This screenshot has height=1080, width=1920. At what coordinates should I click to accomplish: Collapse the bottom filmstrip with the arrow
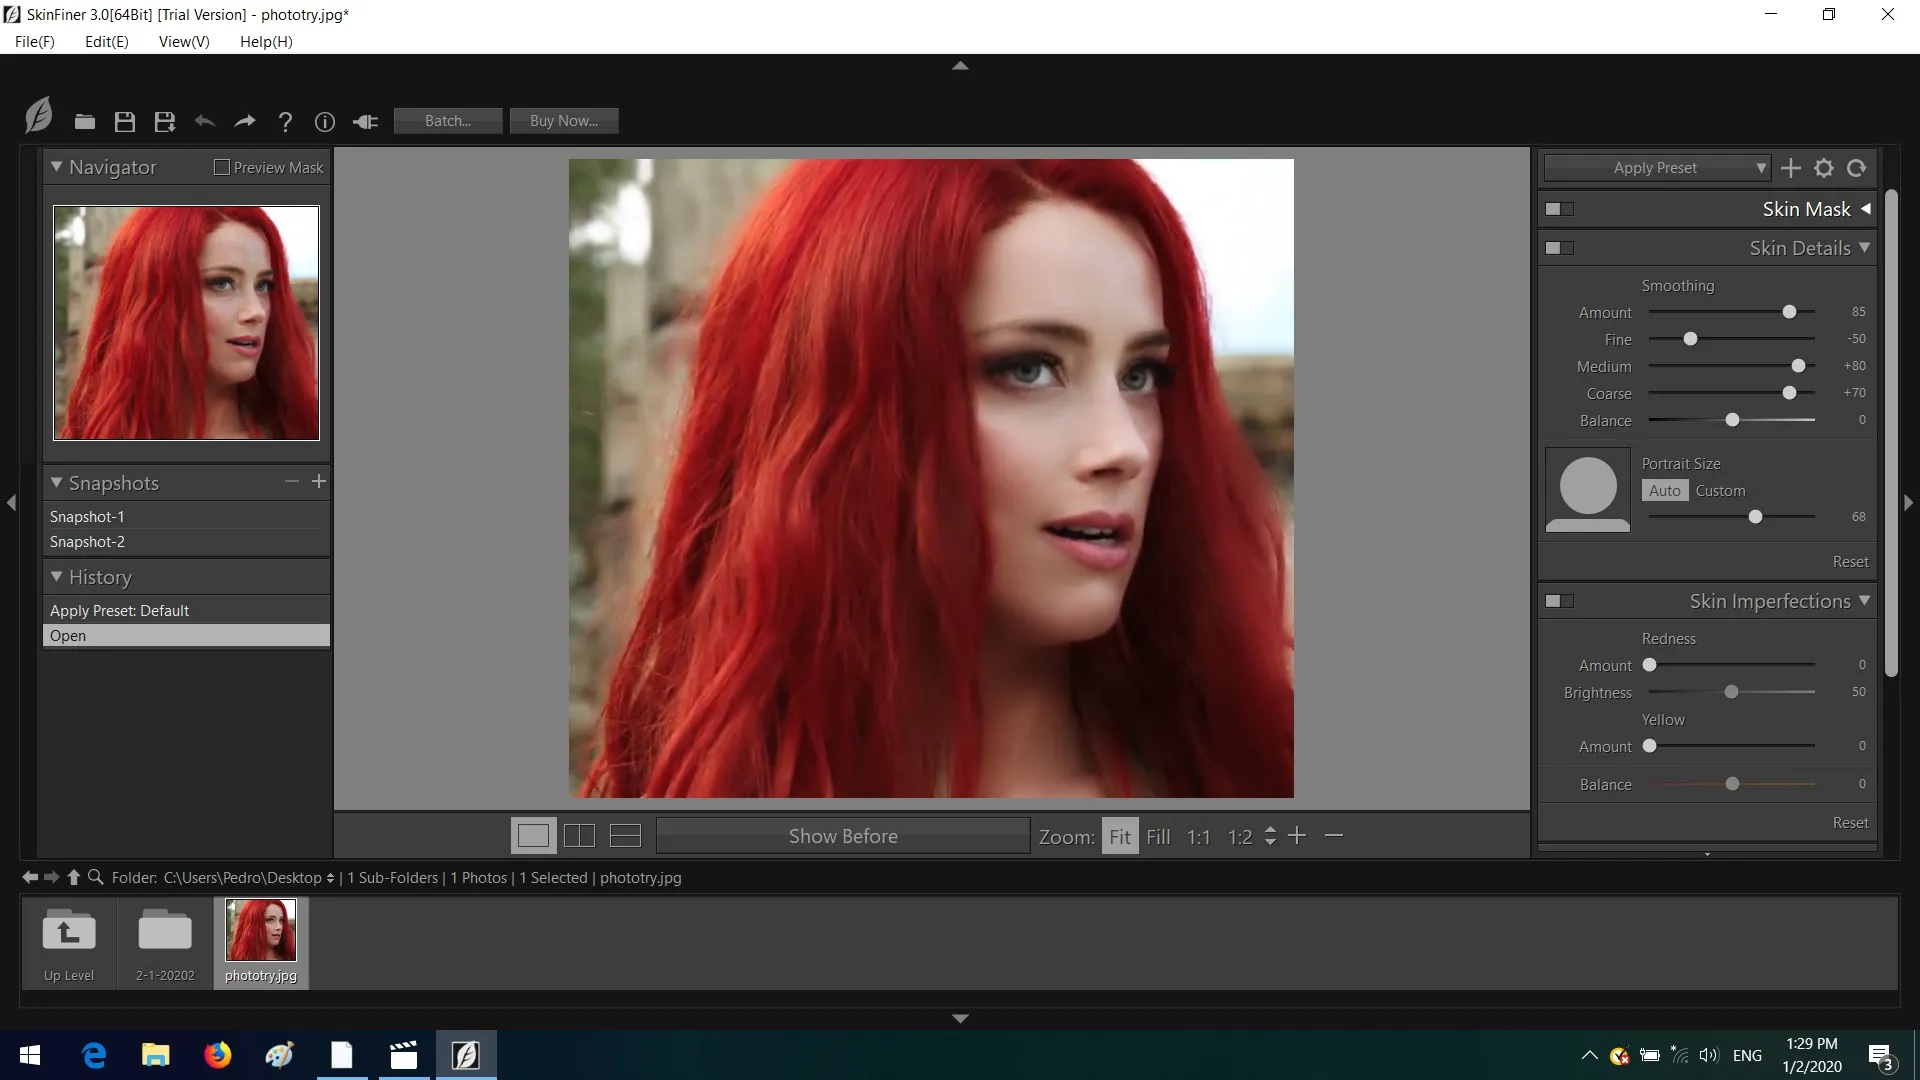point(960,1018)
